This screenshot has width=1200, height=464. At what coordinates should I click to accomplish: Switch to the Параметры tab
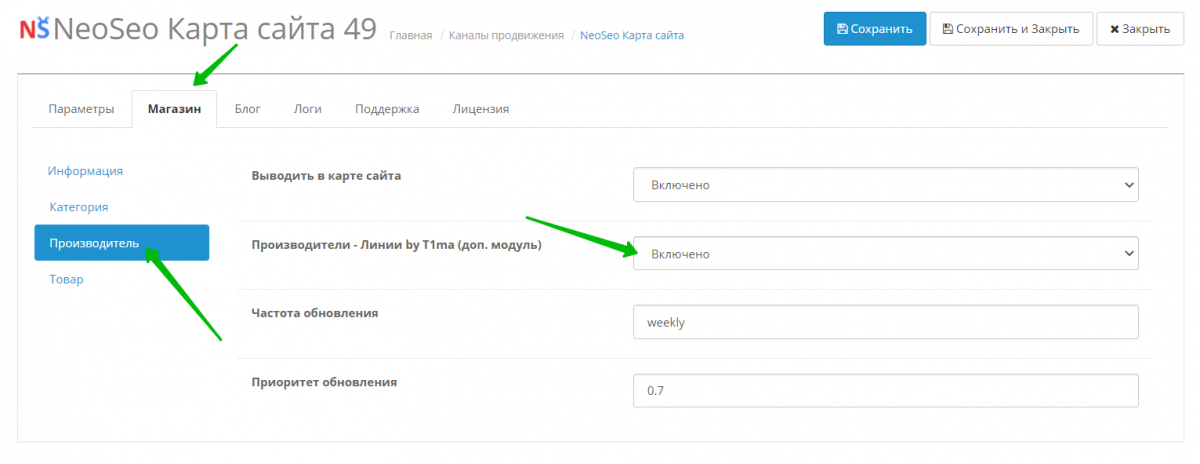[x=82, y=109]
